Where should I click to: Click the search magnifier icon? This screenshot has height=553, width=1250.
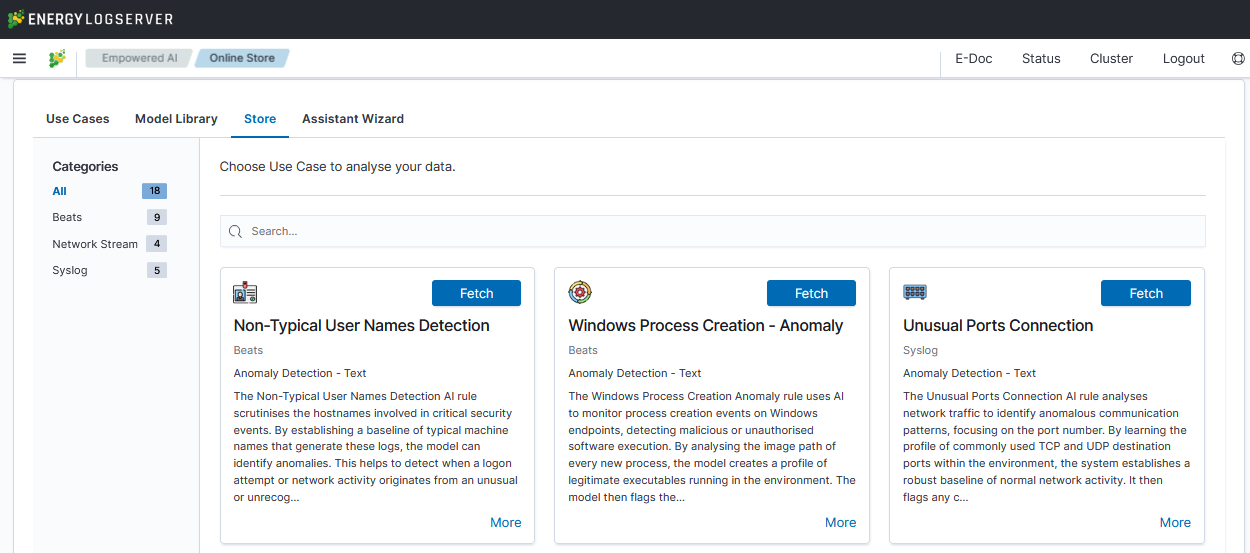coord(236,231)
